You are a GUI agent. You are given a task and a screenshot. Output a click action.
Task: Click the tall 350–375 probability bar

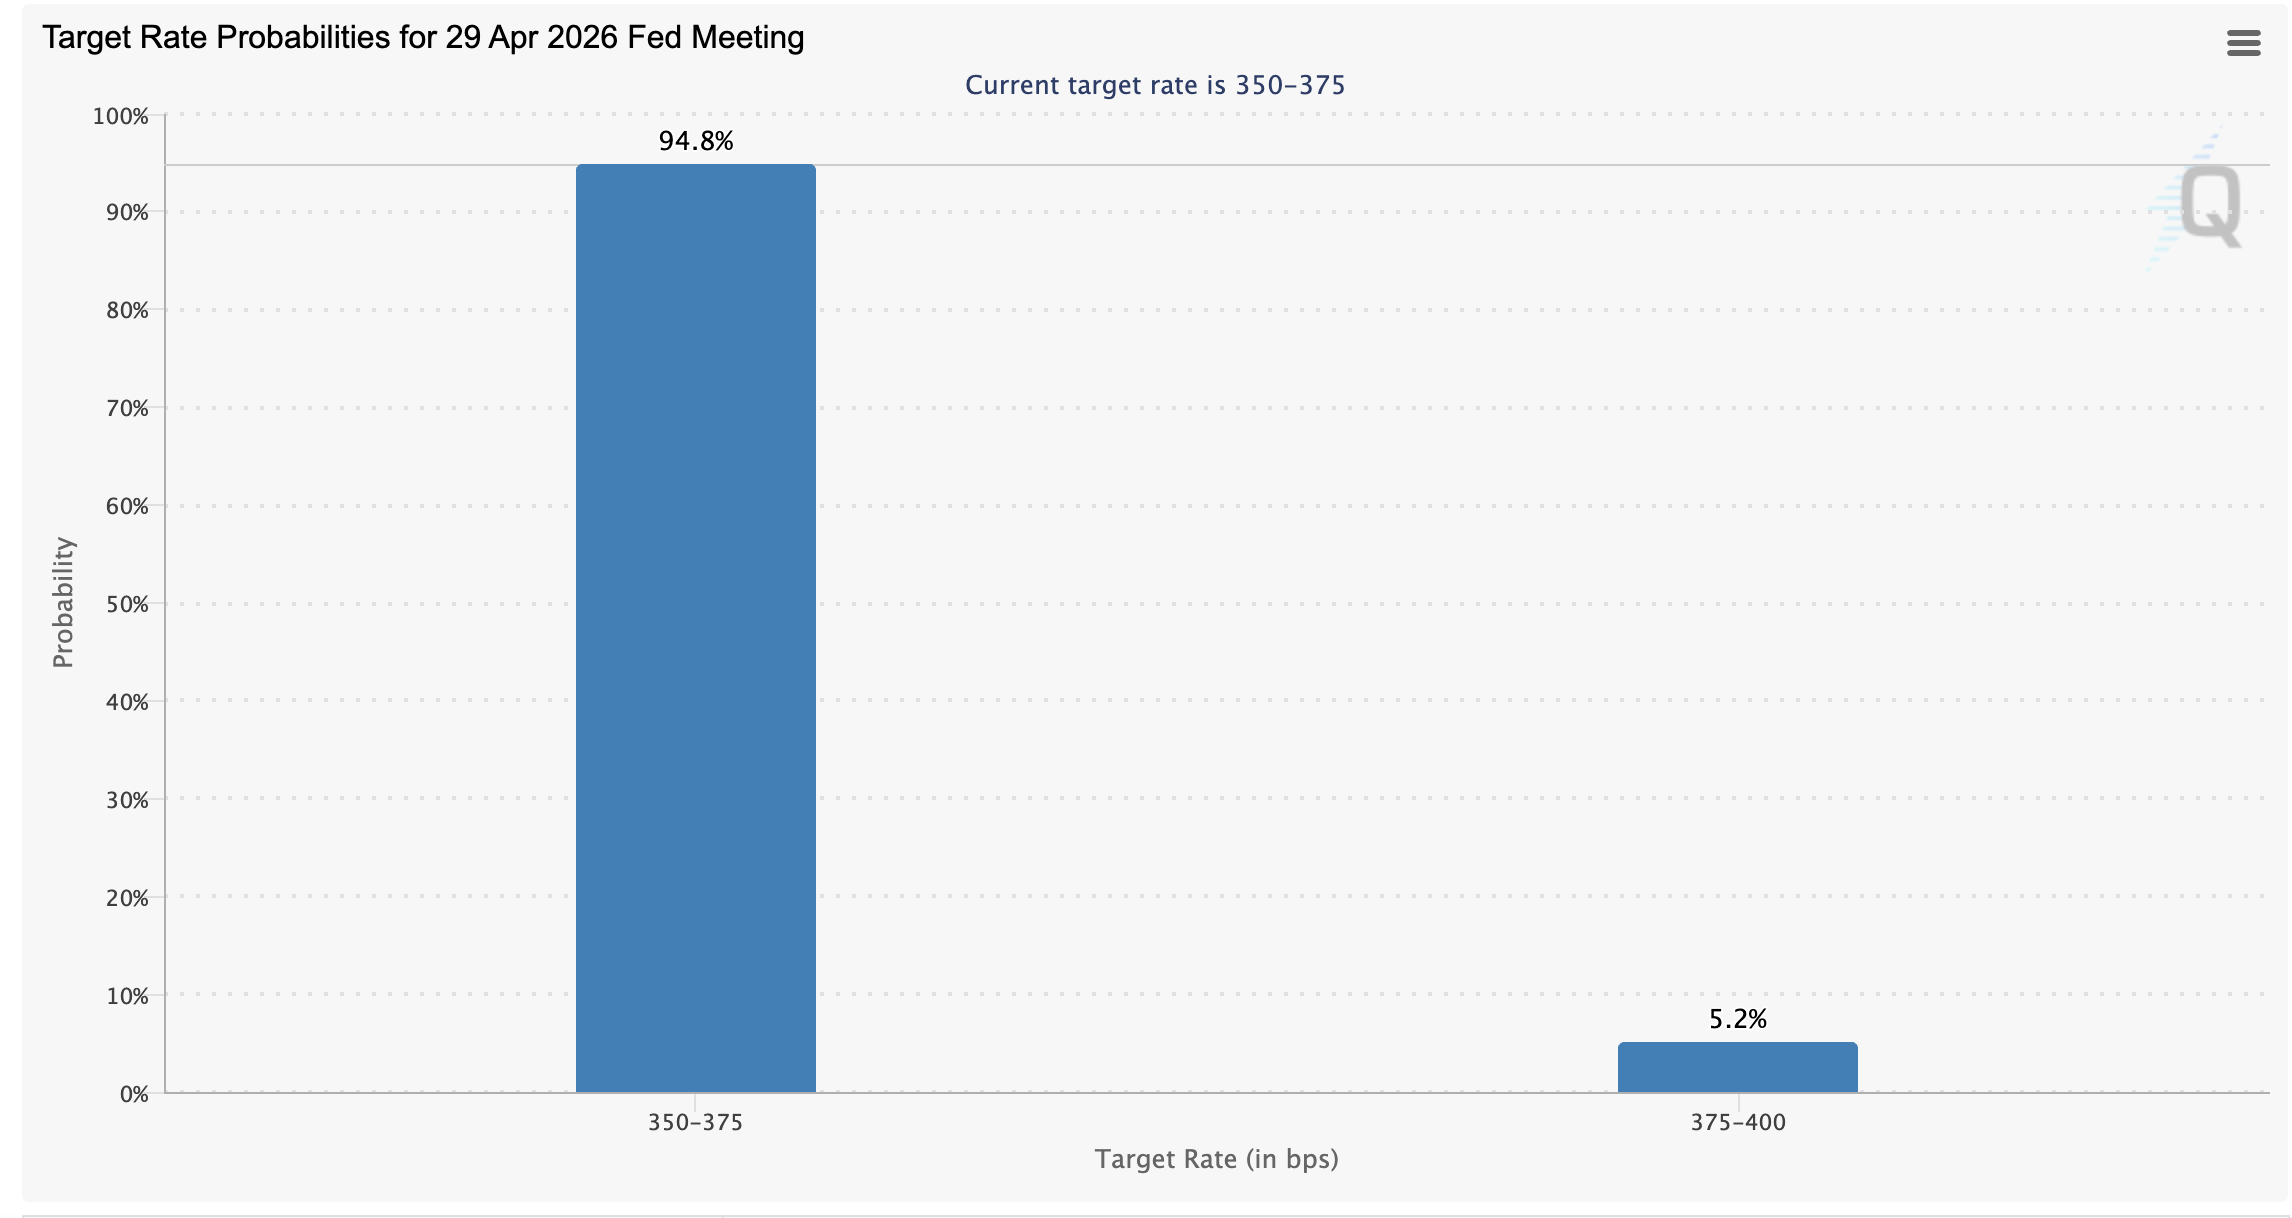[x=695, y=628]
